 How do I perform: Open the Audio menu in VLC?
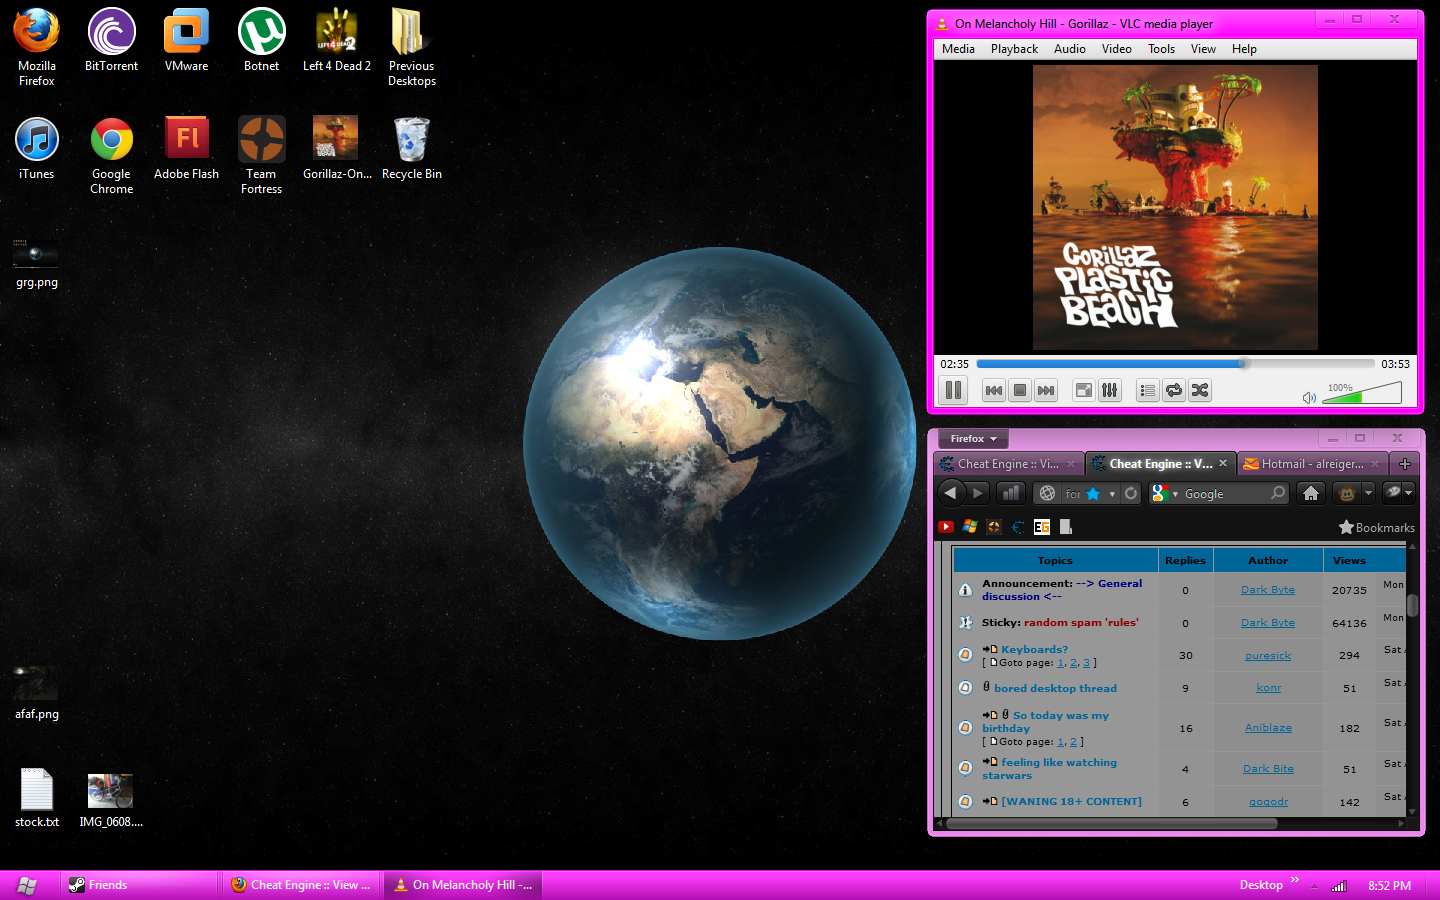[x=1069, y=49]
